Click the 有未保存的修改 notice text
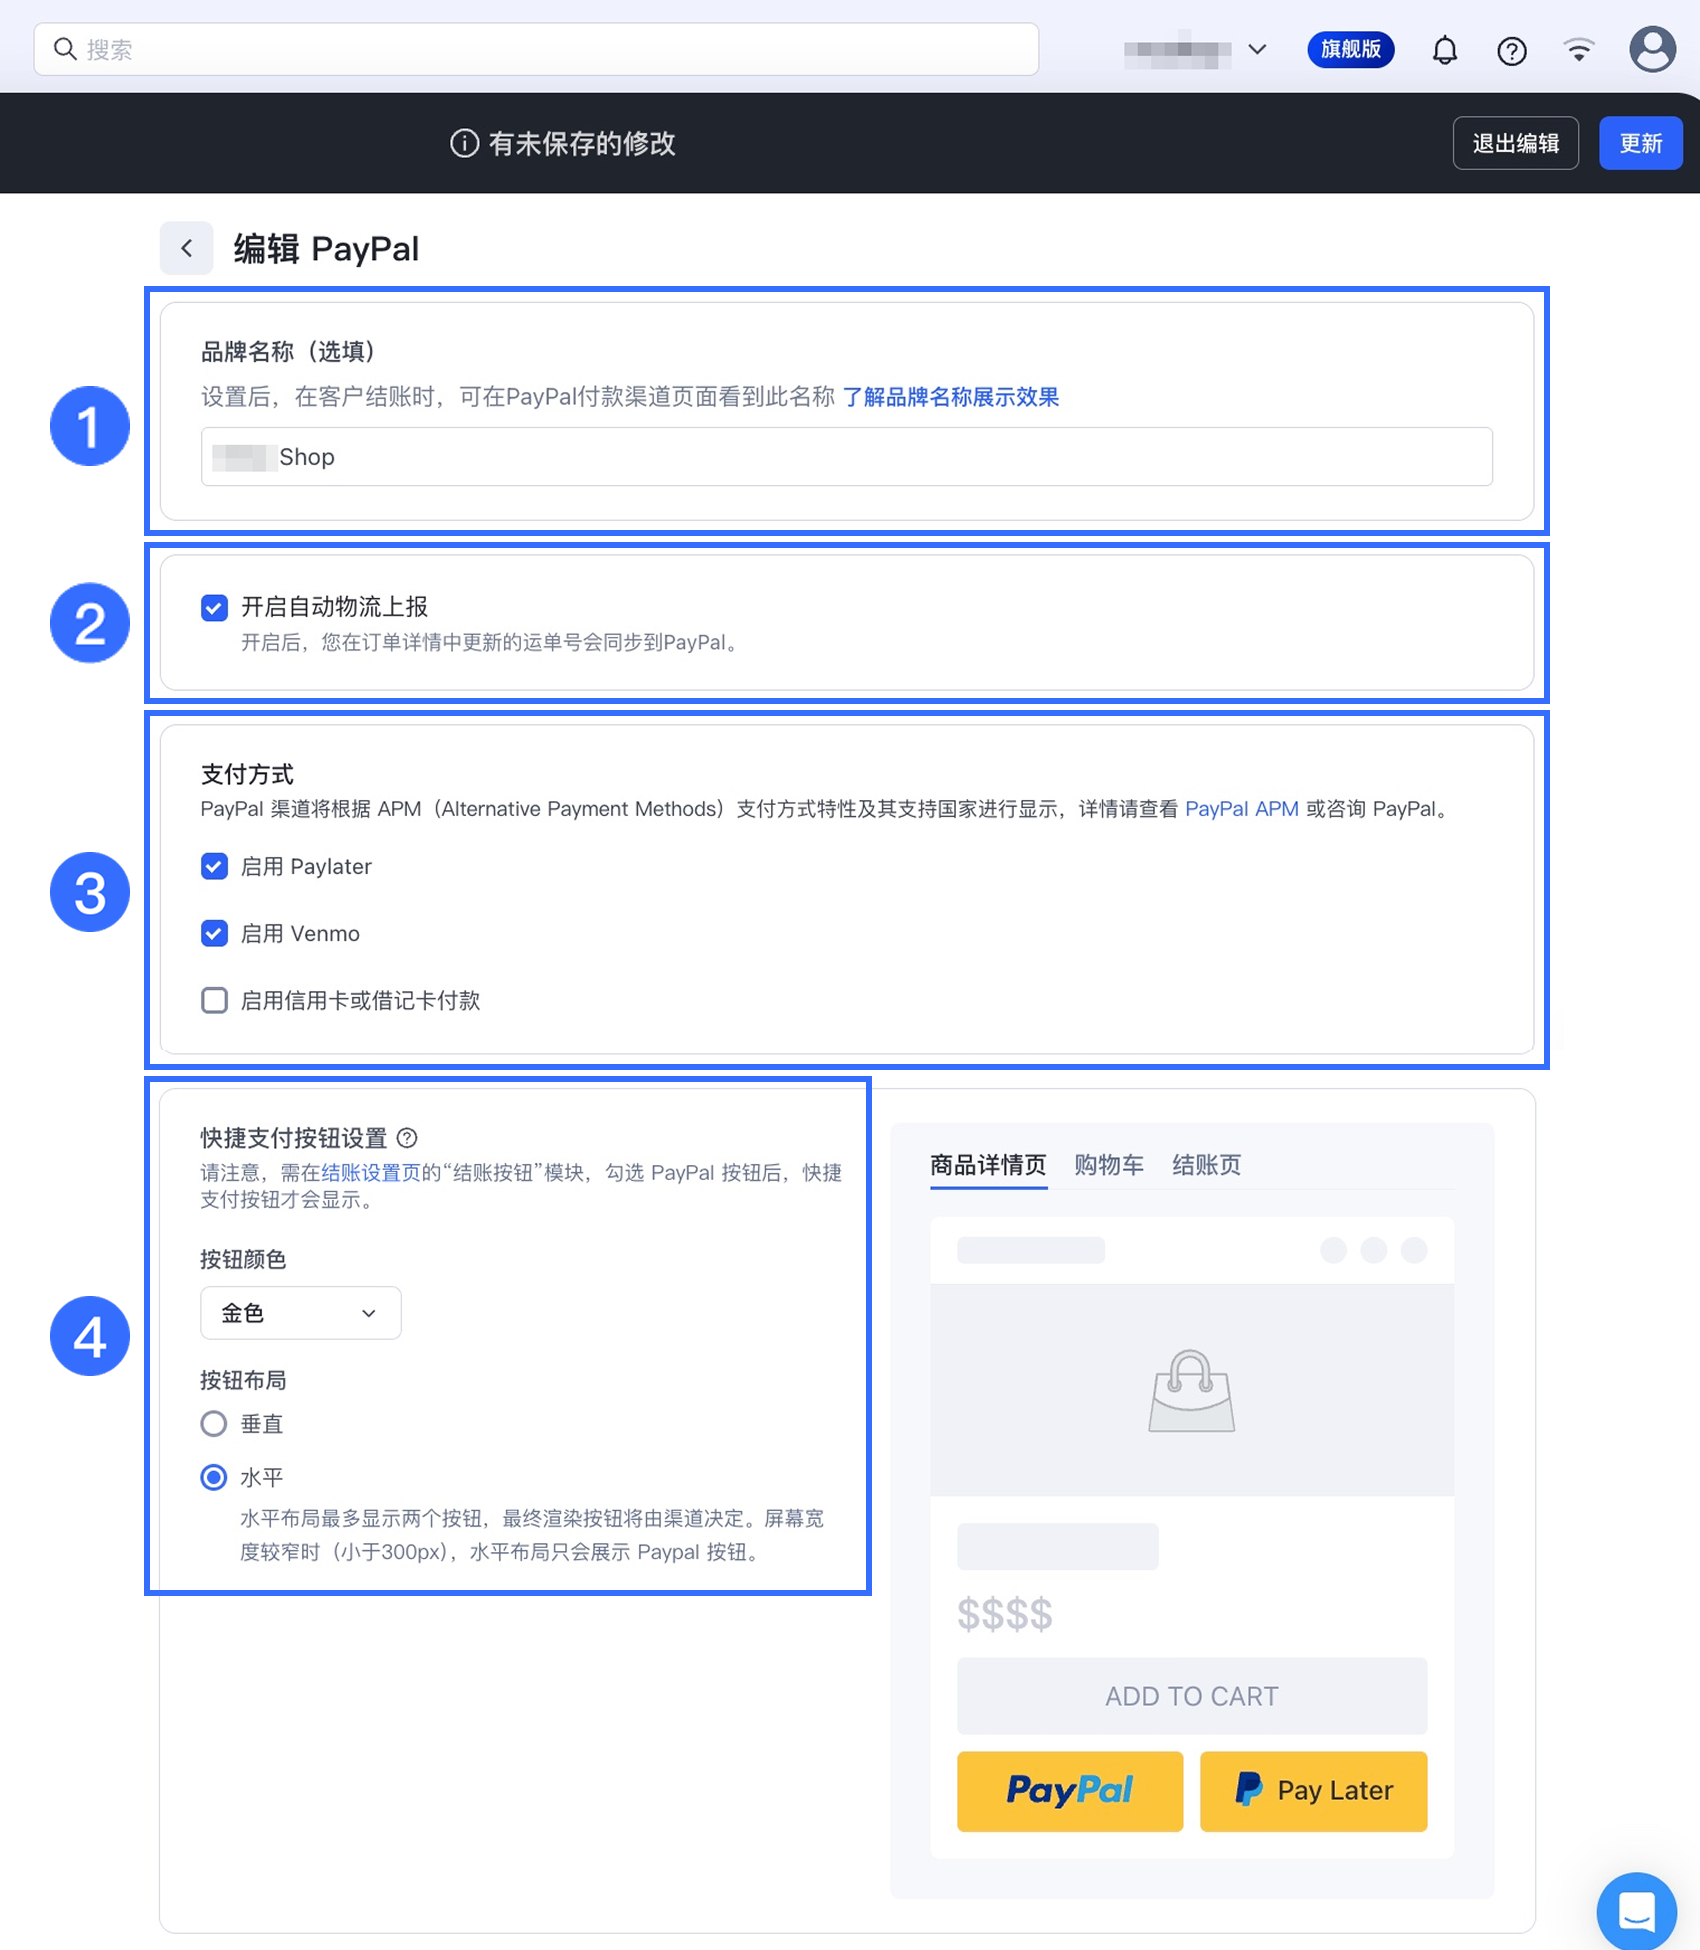 click(x=582, y=143)
